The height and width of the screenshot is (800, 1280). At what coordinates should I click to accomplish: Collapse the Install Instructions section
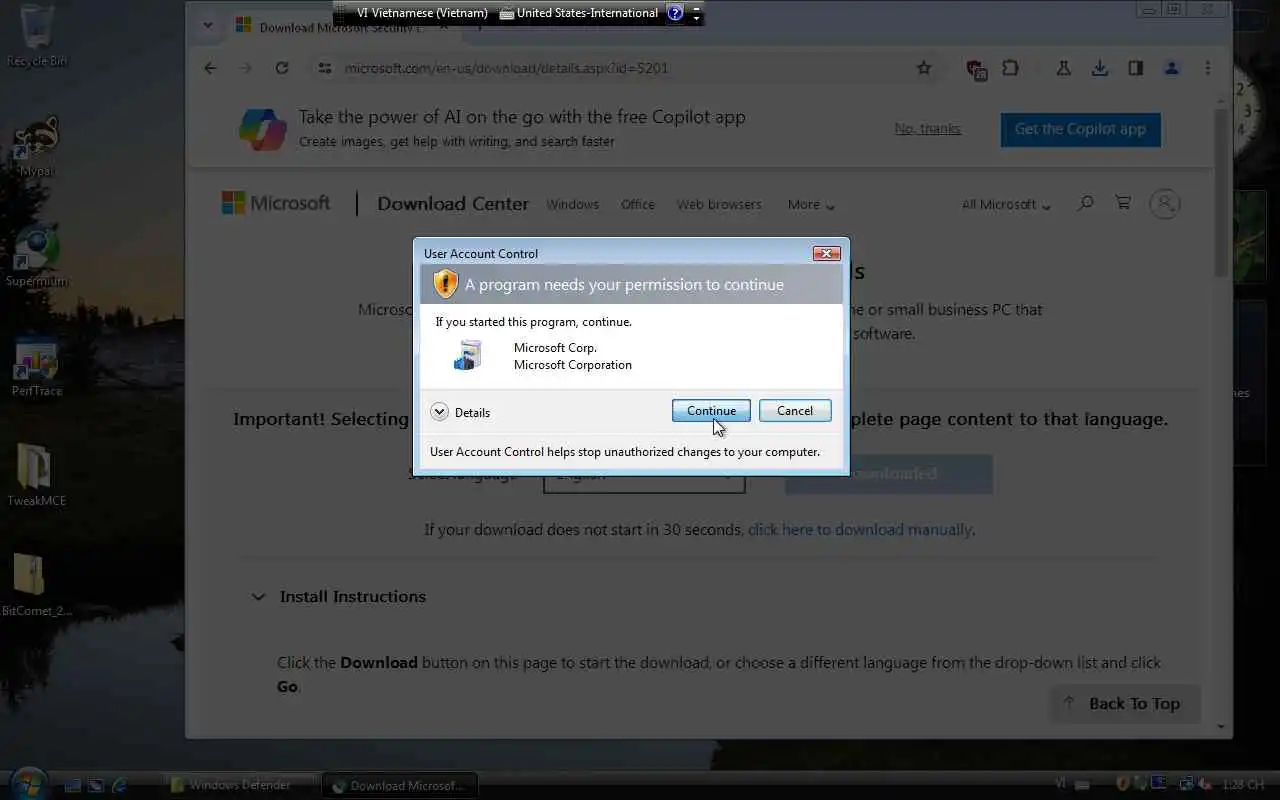338,596
